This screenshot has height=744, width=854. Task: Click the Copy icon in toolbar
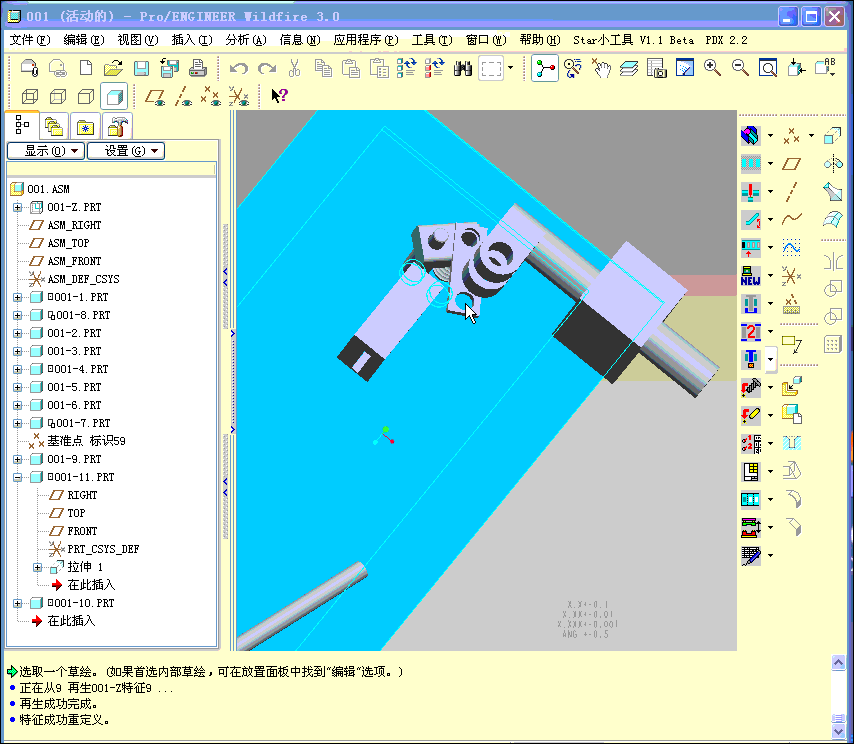(323, 68)
